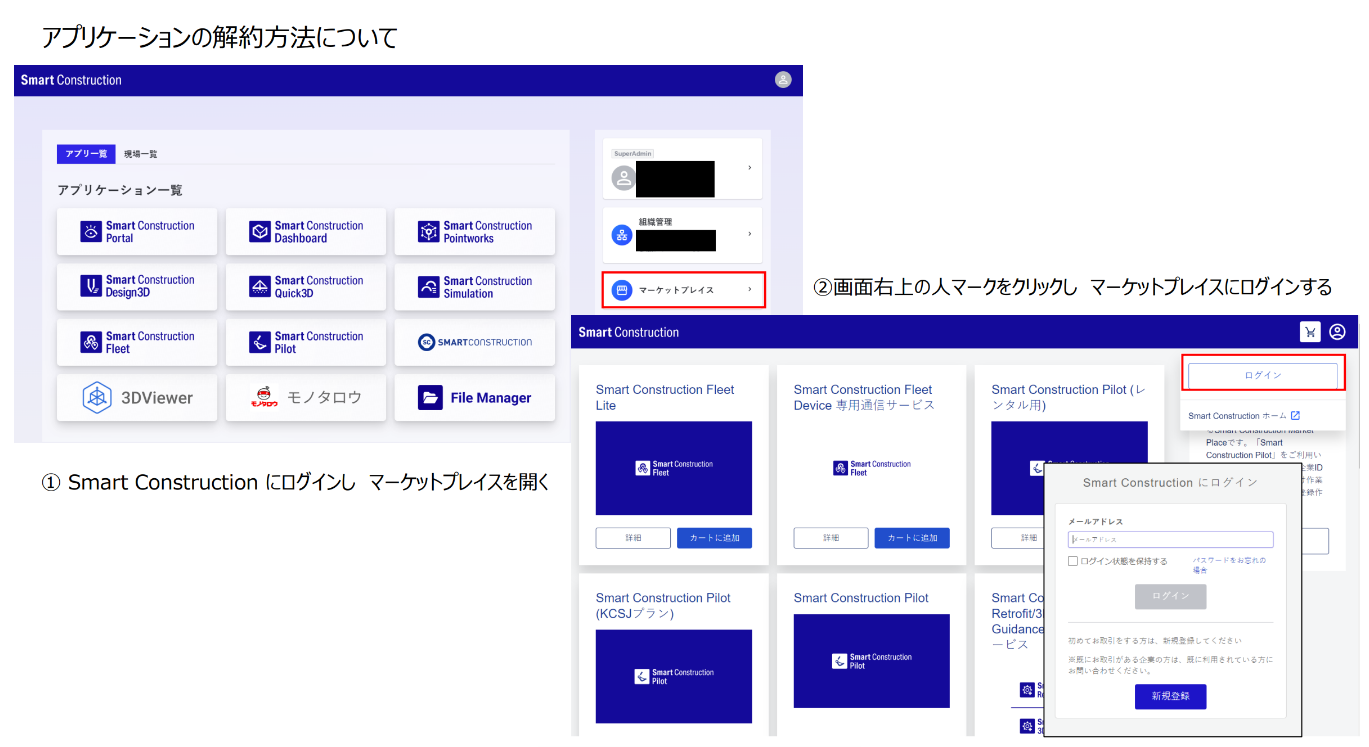1369x747 pixels.
Task: Switch to the アプリ一覧 tab
Action: pos(86,154)
